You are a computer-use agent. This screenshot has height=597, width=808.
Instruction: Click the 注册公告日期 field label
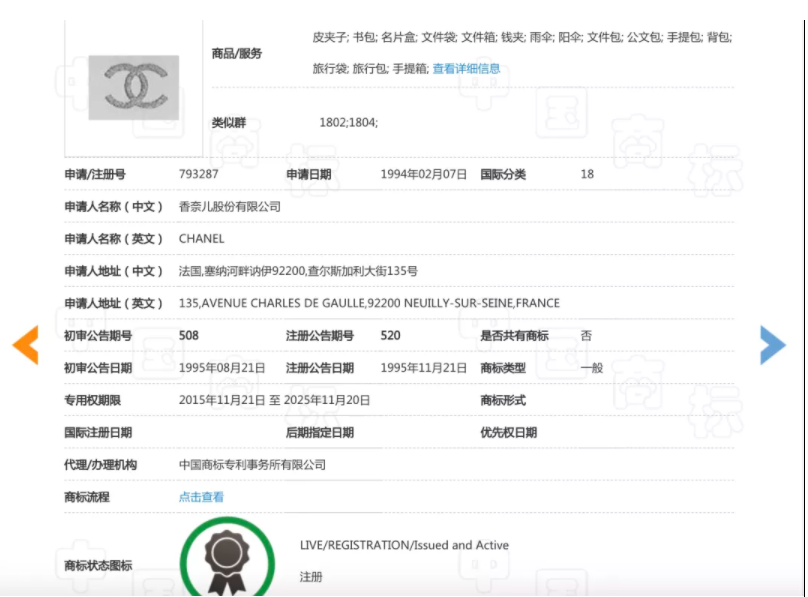pyautogui.click(x=319, y=368)
